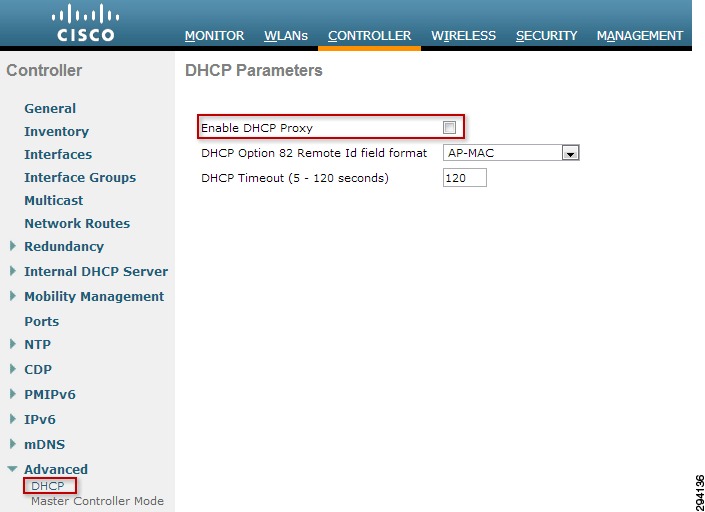Click the Internal DHCP Server label

pos(96,272)
